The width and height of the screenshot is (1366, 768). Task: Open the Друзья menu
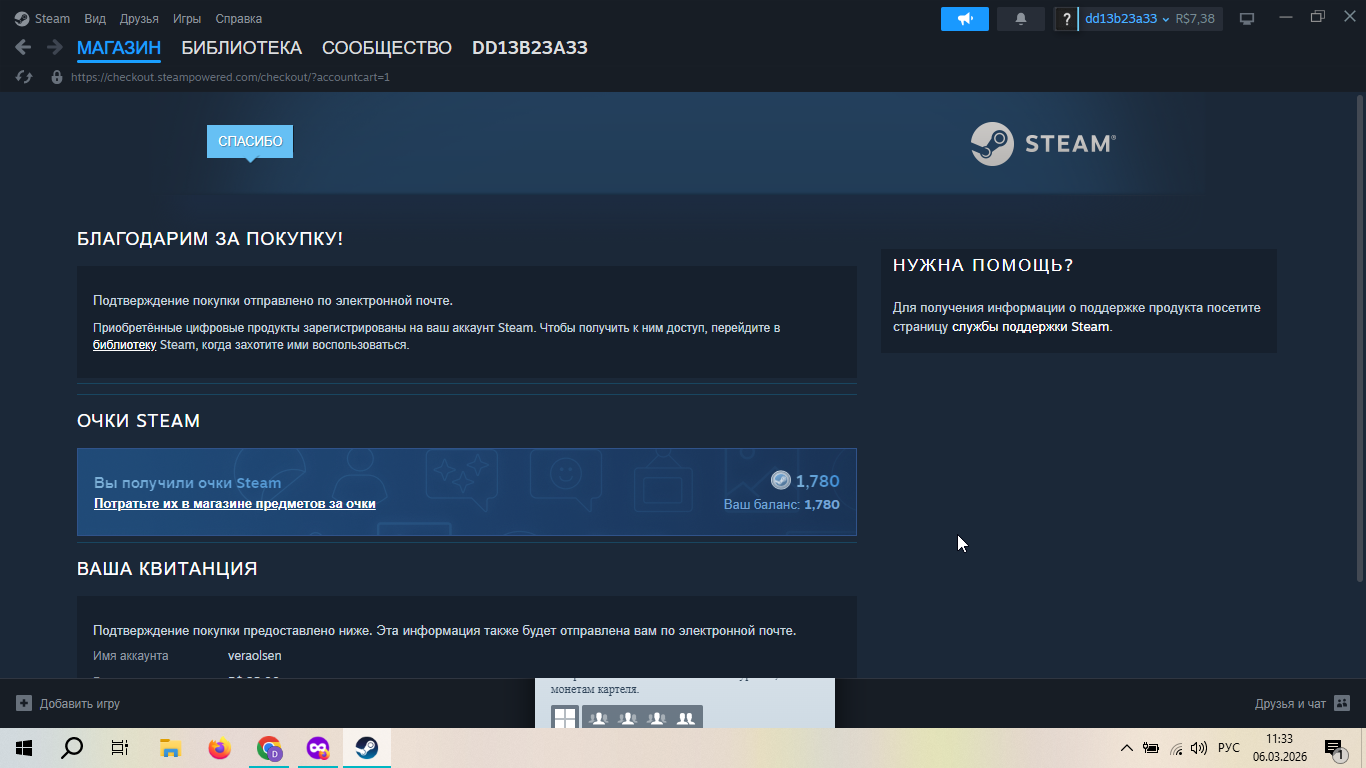coord(139,19)
